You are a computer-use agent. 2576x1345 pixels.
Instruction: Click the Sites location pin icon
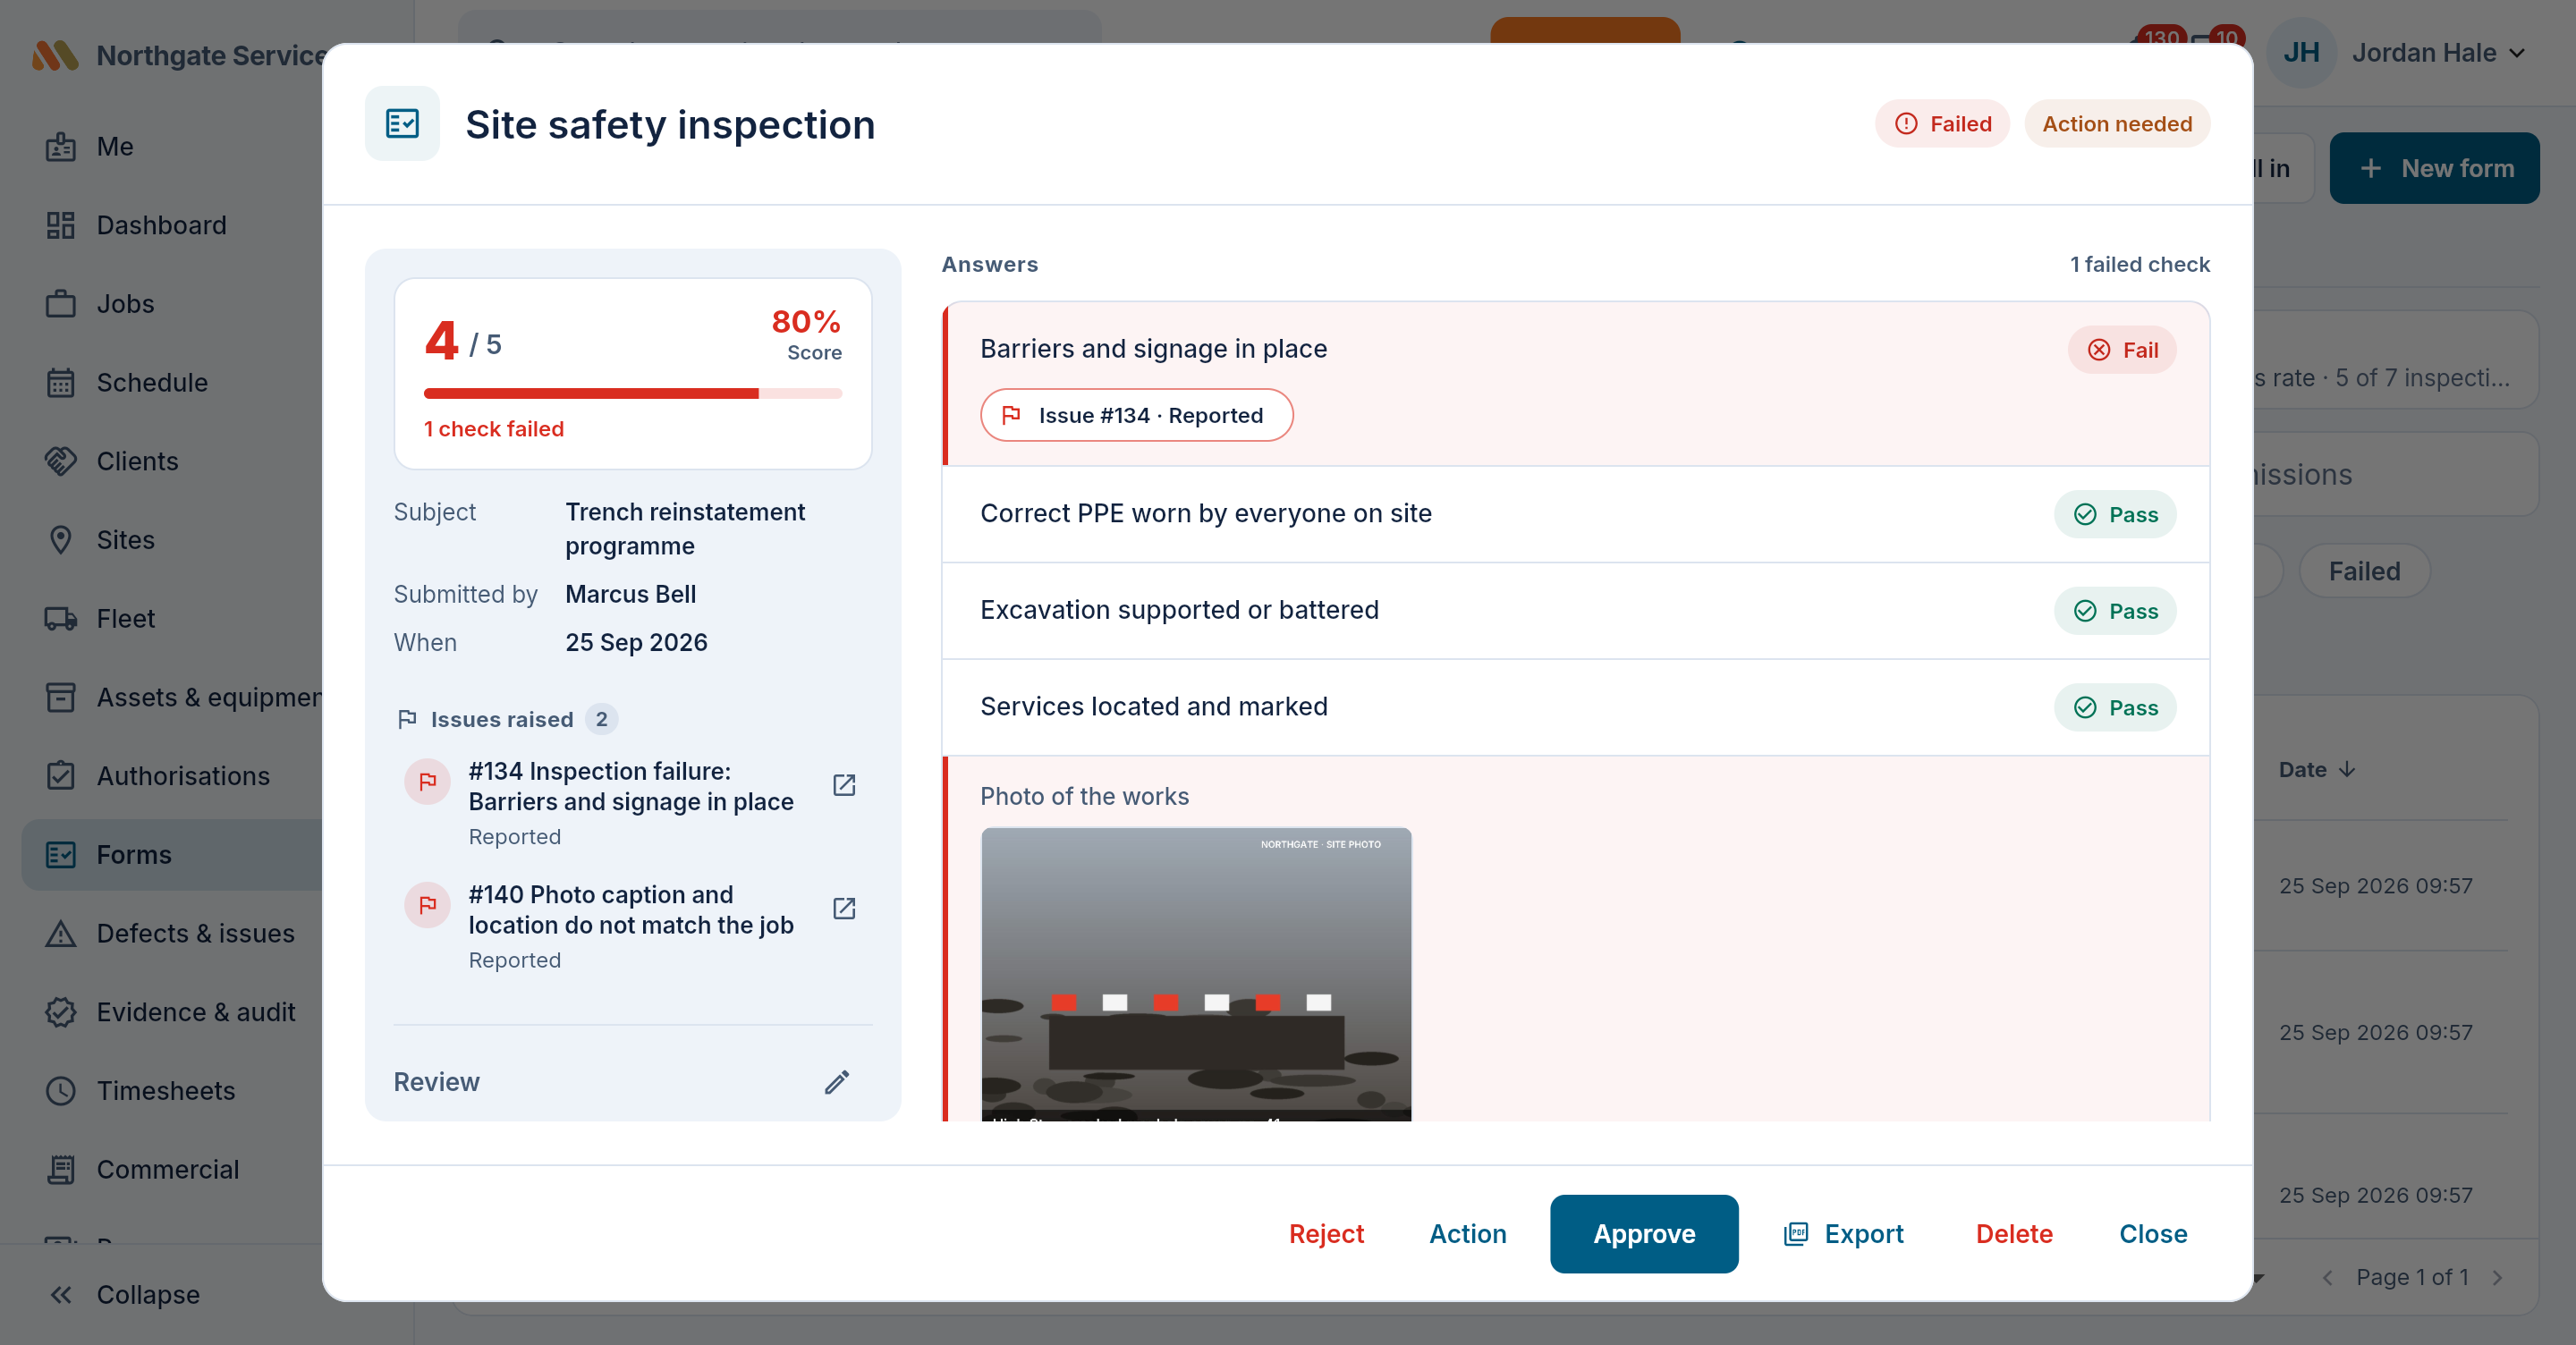point(61,540)
